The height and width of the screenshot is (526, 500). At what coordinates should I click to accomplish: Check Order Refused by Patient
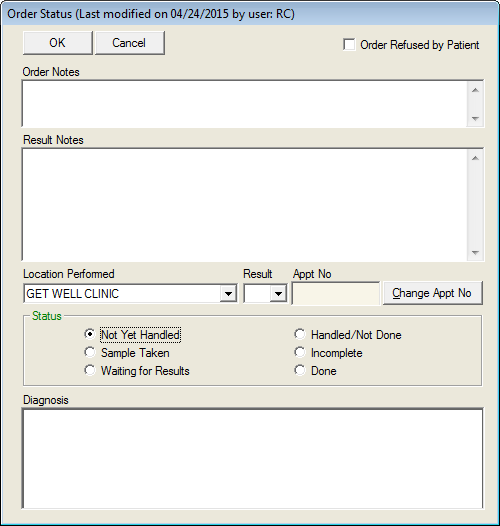tap(349, 45)
